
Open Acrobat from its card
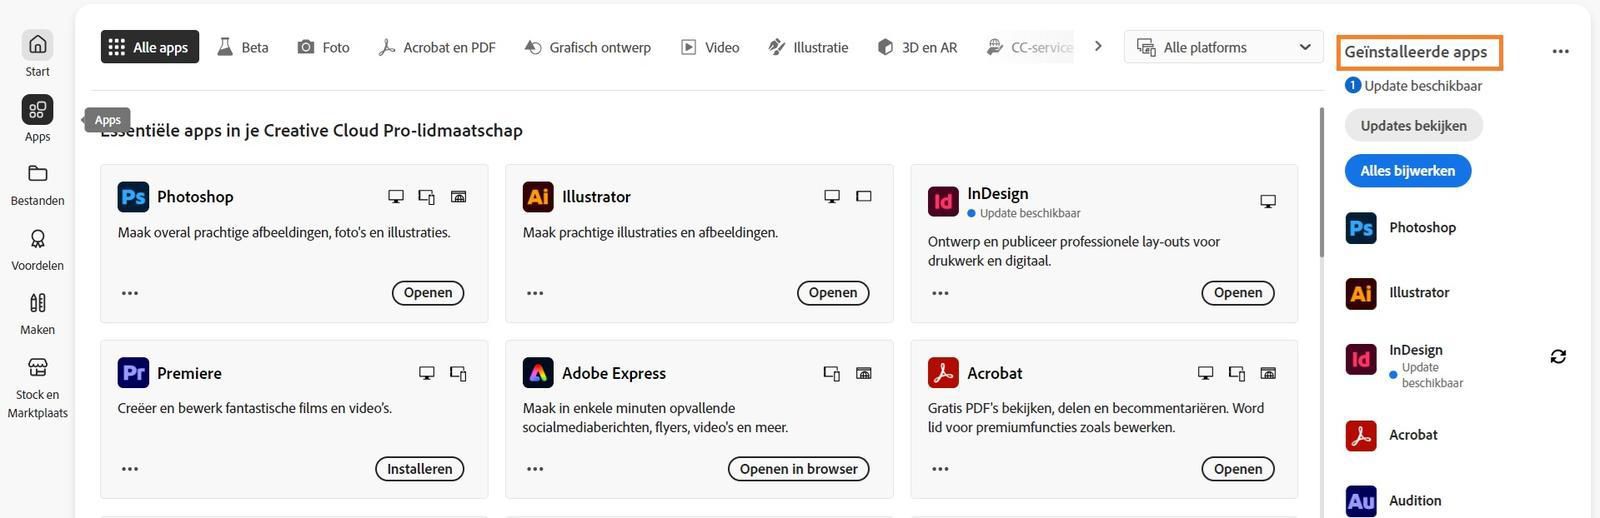tap(1238, 469)
